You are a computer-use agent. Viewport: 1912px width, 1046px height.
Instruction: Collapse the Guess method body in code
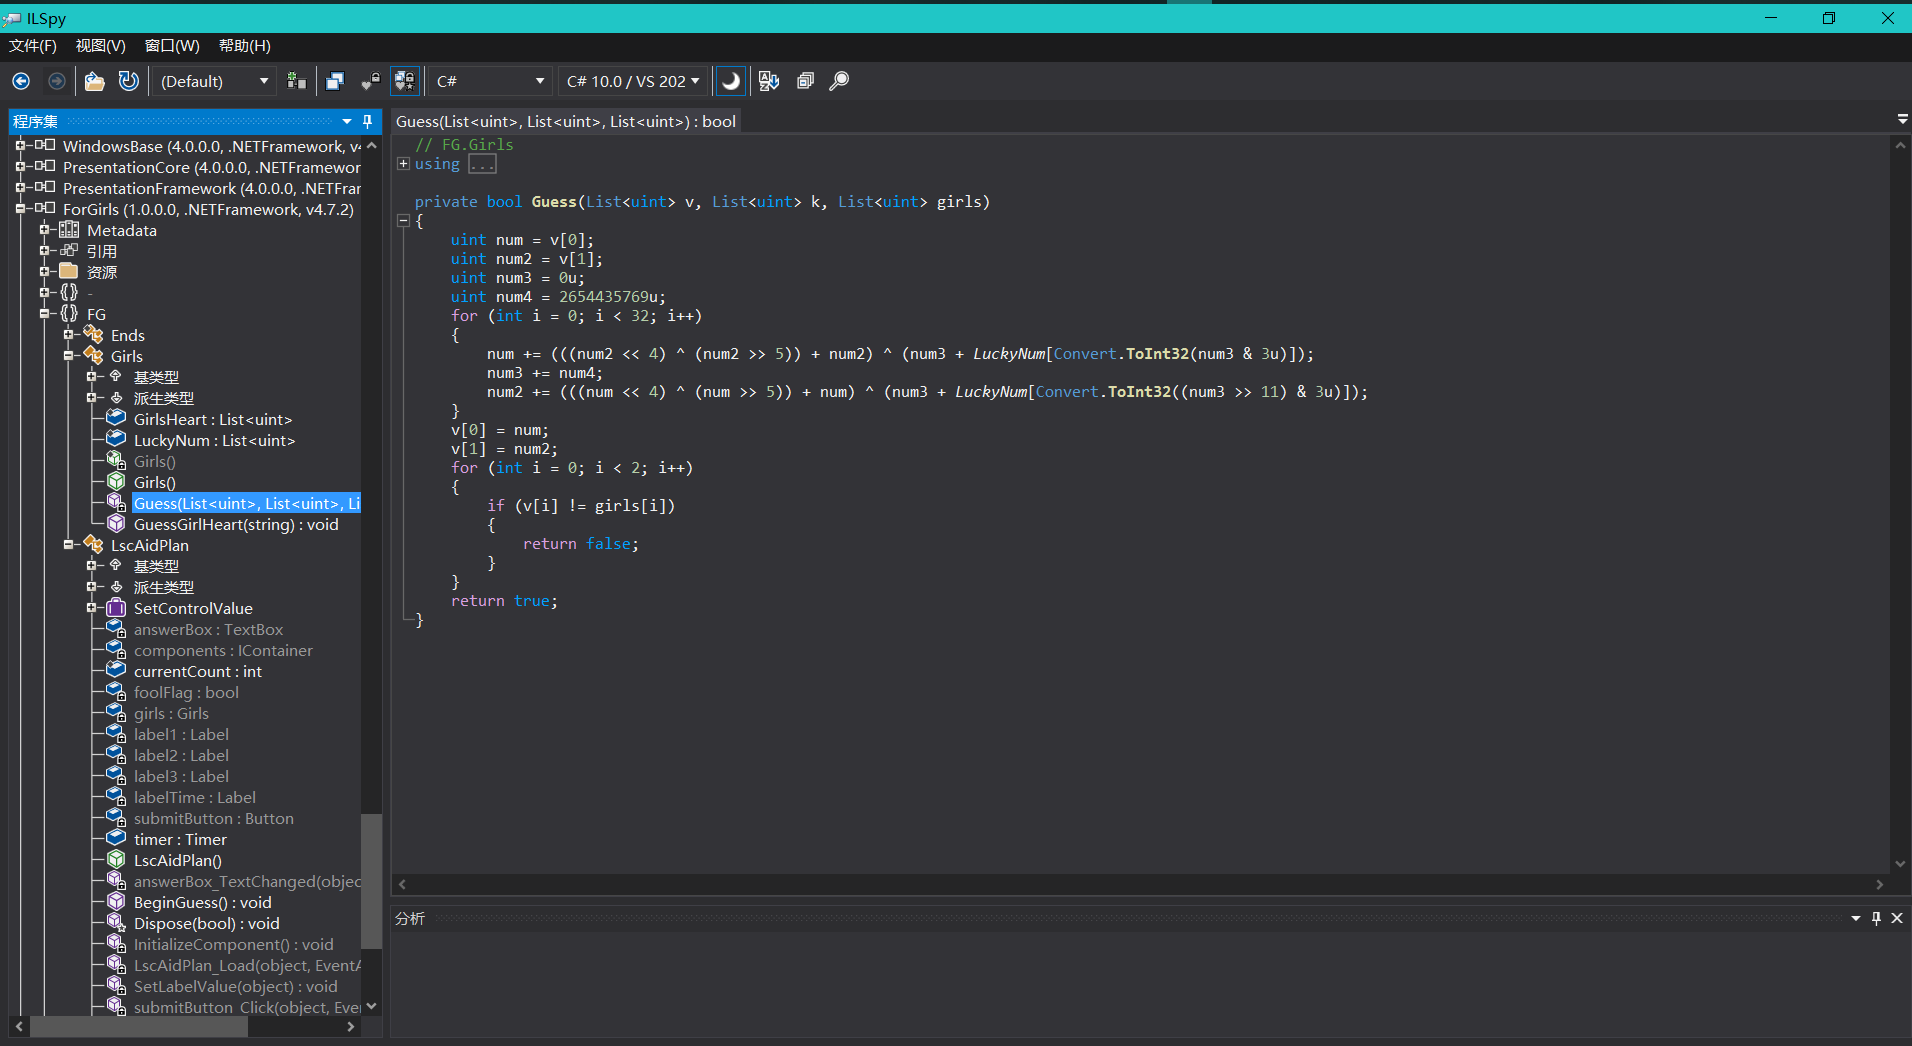click(x=403, y=221)
